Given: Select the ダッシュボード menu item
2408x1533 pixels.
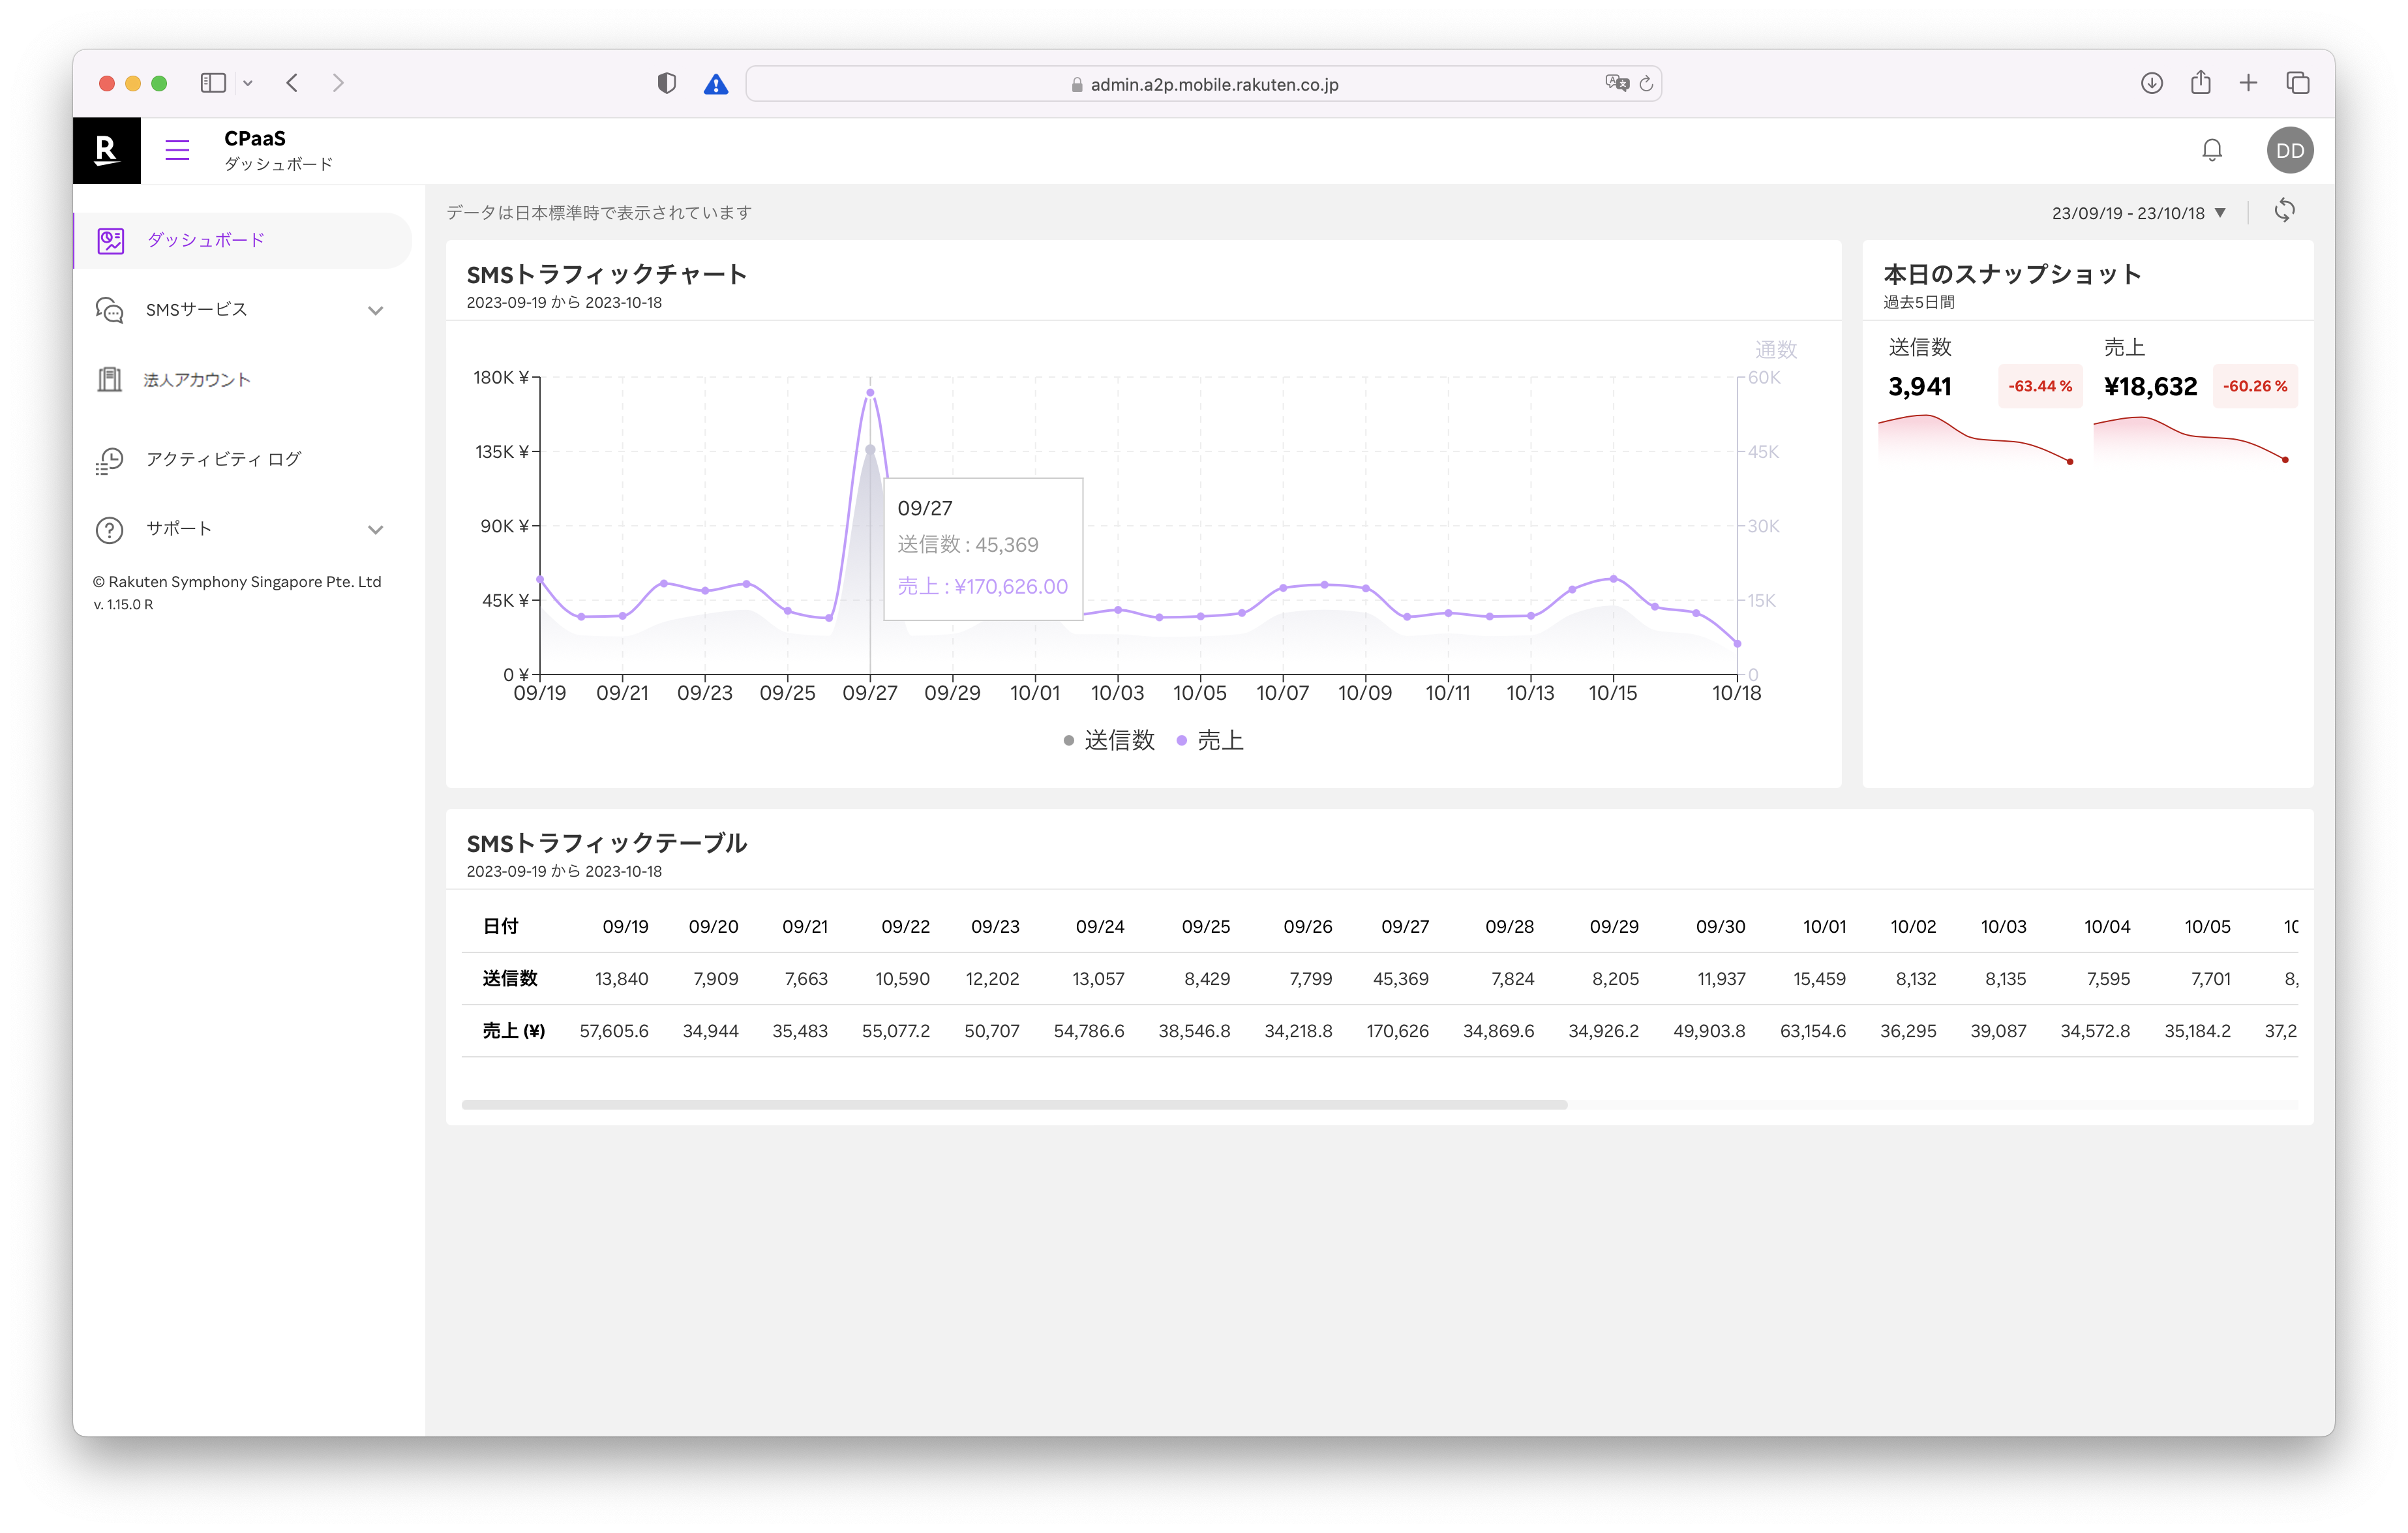Looking at the screenshot, I should (x=243, y=240).
